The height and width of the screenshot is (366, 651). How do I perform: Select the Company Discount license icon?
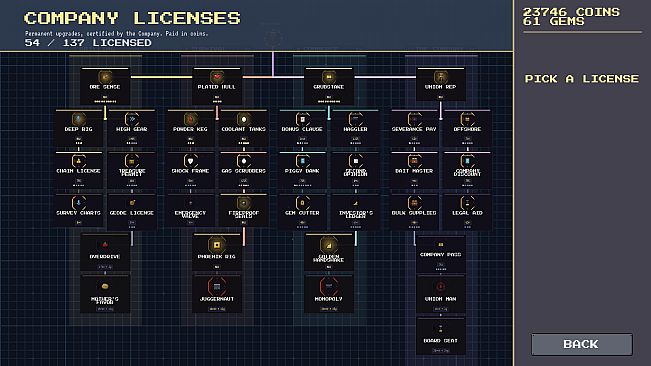[467, 161]
